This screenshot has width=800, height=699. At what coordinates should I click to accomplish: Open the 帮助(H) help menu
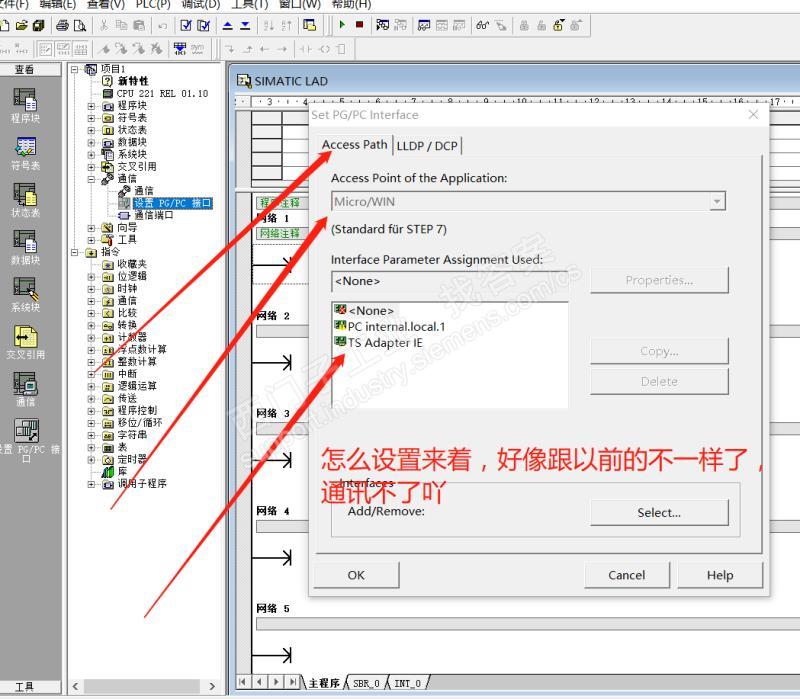click(x=351, y=5)
